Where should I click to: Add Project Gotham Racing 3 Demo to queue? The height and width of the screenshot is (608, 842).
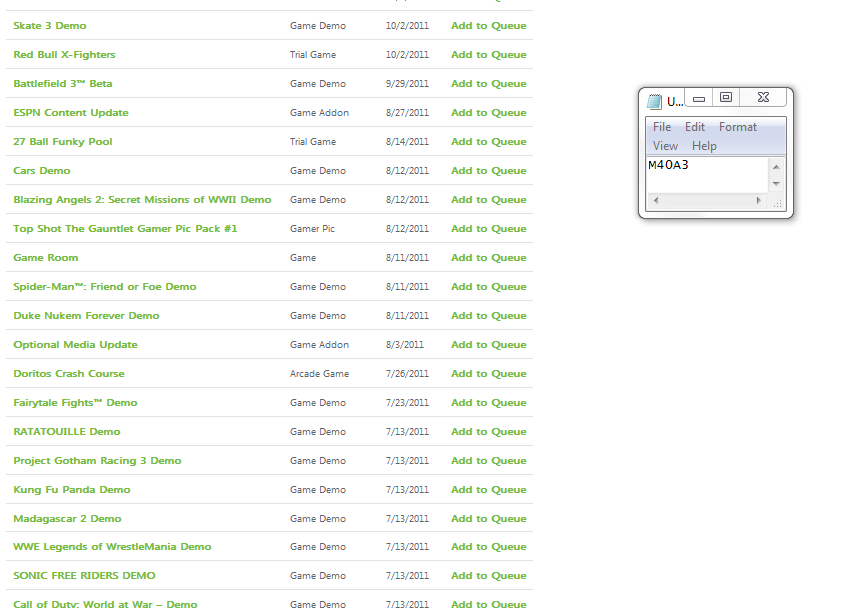tap(489, 461)
